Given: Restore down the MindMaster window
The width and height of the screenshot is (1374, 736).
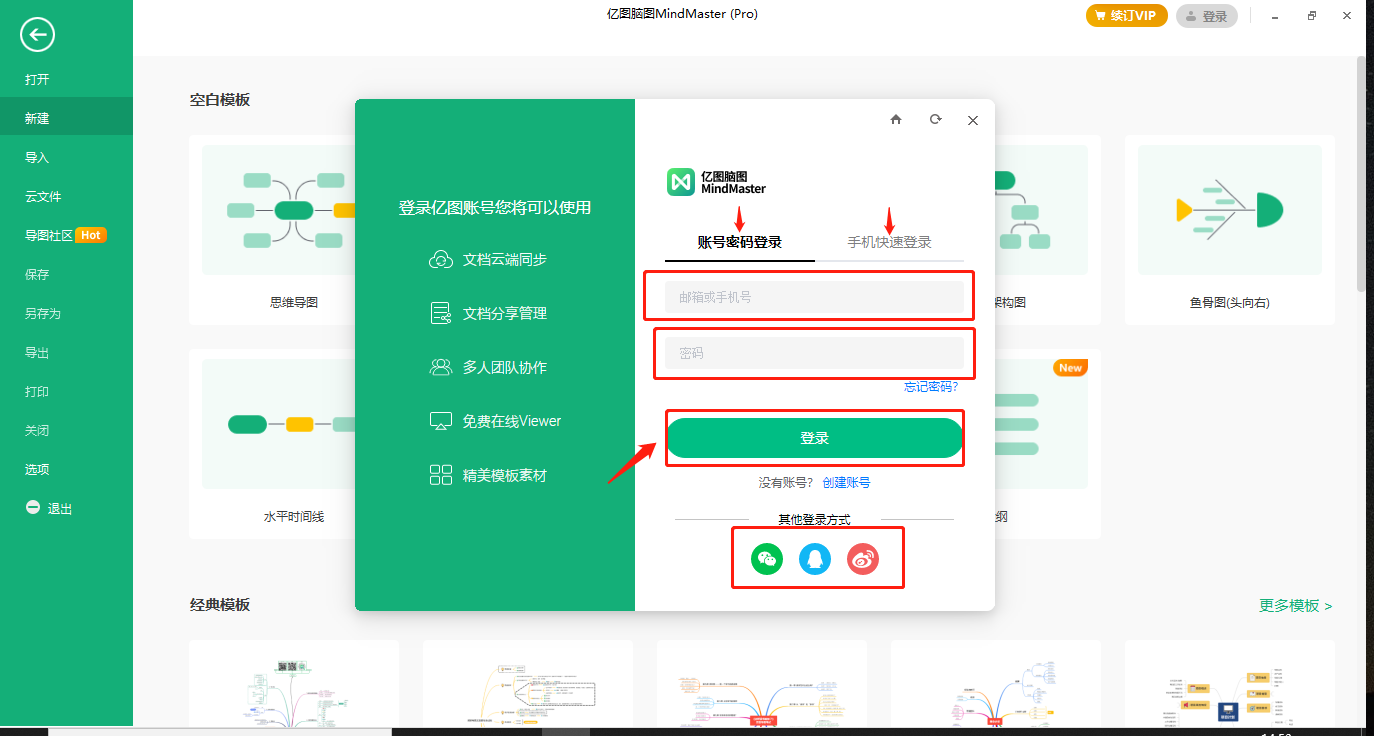Looking at the screenshot, I should pos(1311,16).
